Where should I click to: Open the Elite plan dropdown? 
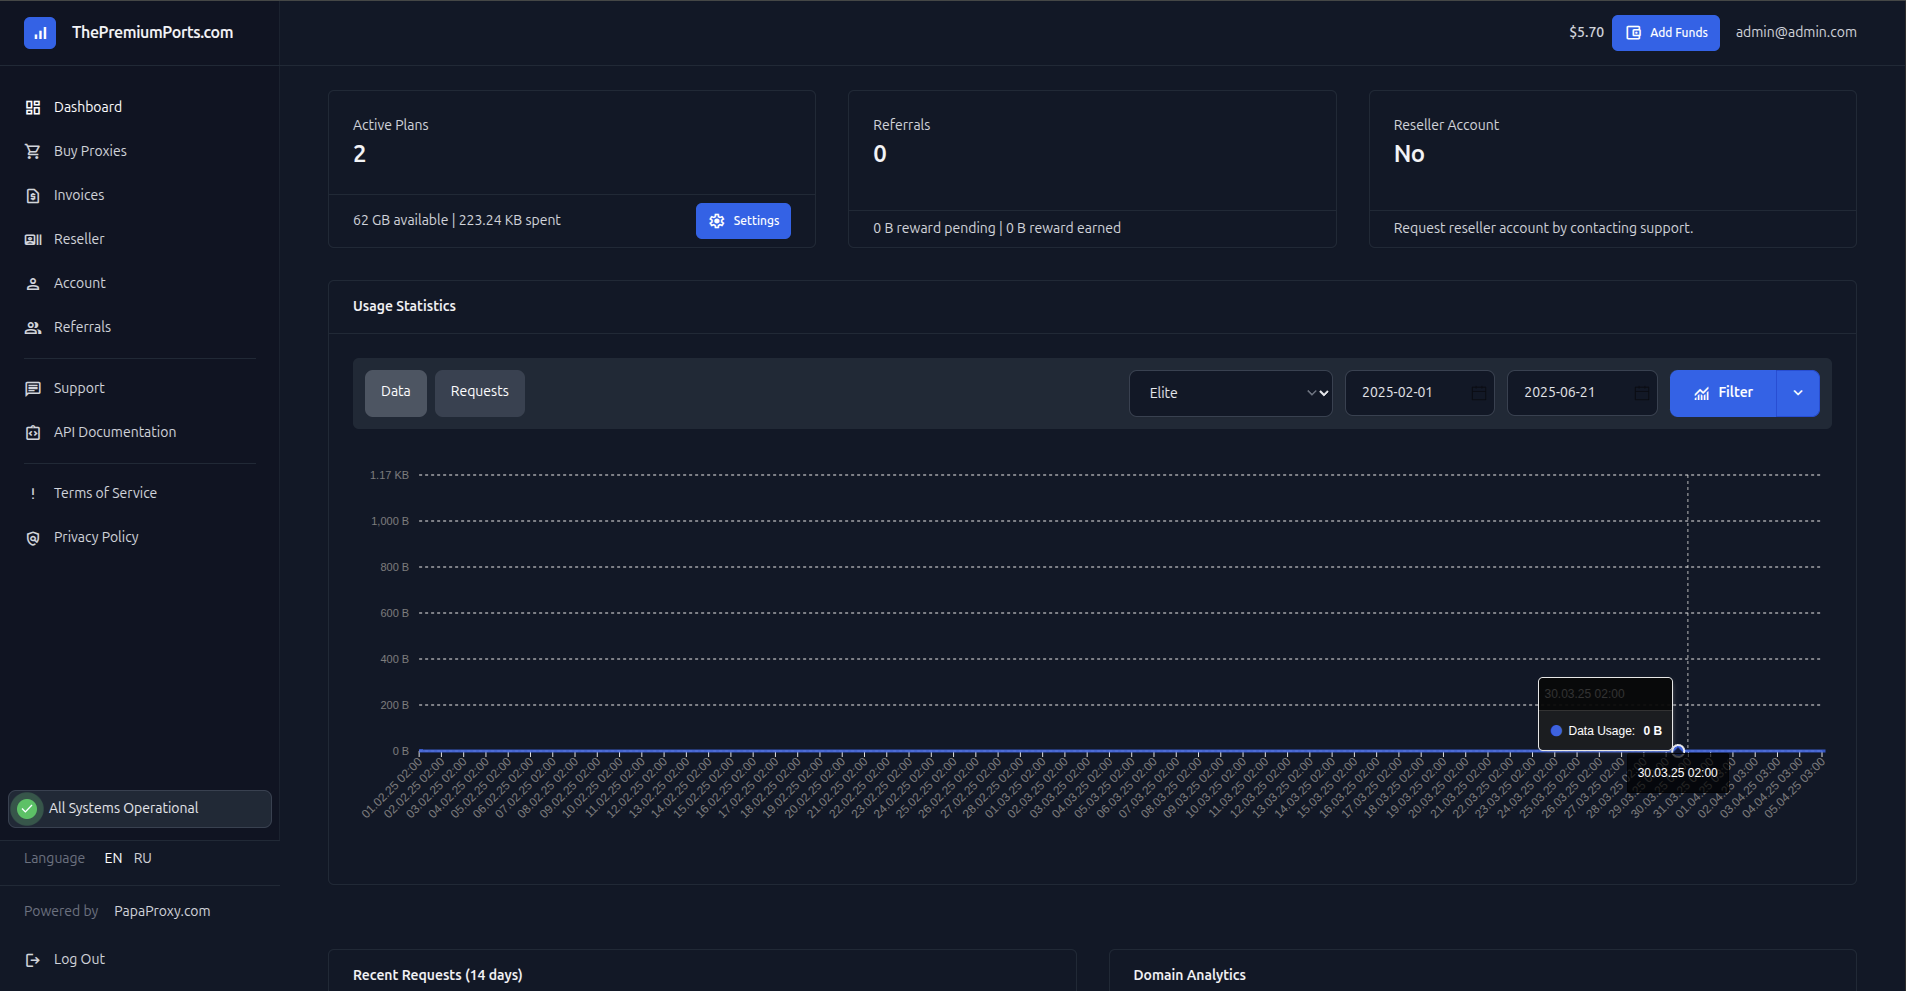pyautogui.click(x=1231, y=393)
